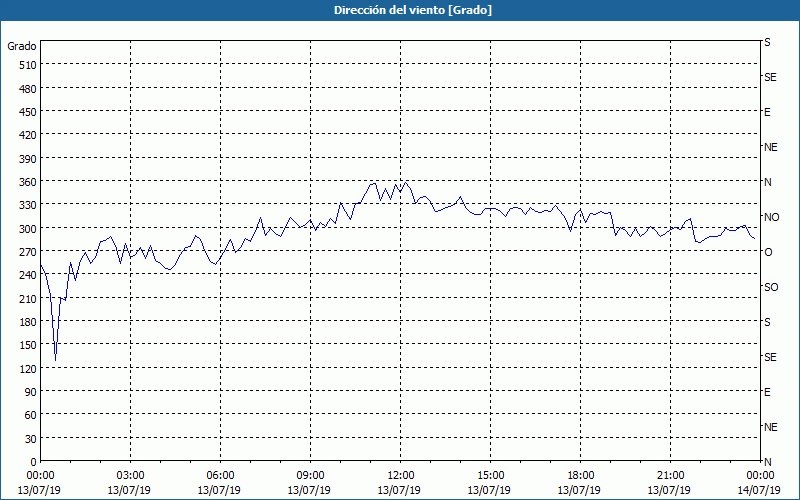
Task: Select the 480 y-axis label
Action: 28,89
